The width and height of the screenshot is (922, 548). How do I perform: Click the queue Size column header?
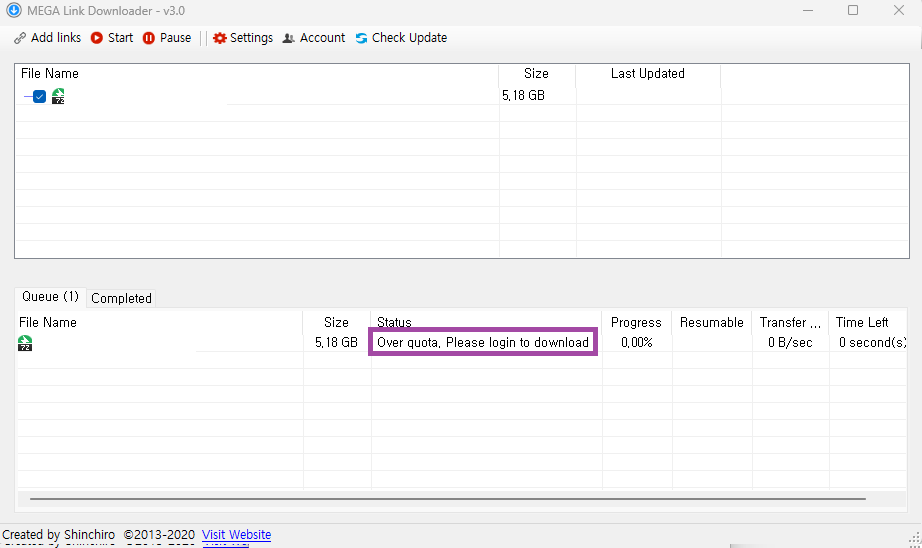click(x=336, y=322)
